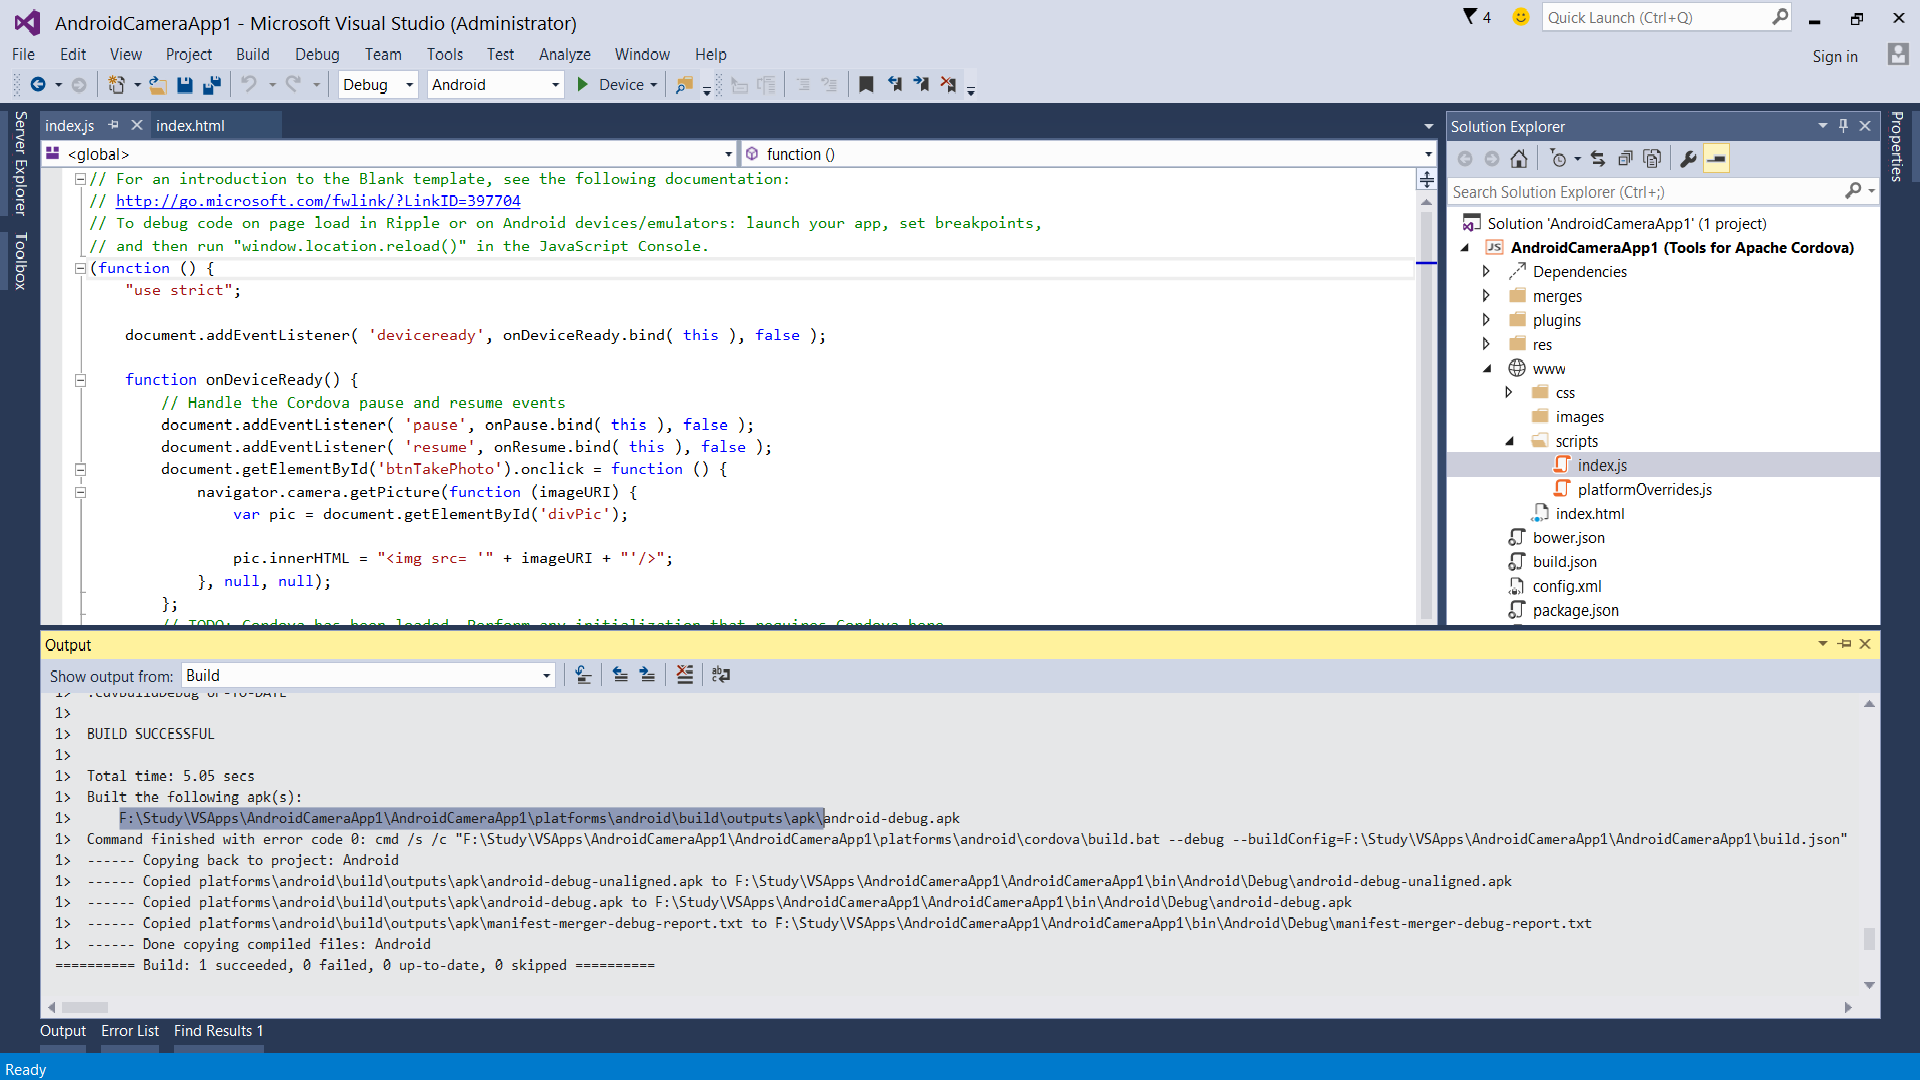Image resolution: width=1920 pixels, height=1080 pixels.
Task: Collapse the scripts folder node
Action: (x=1510, y=441)
